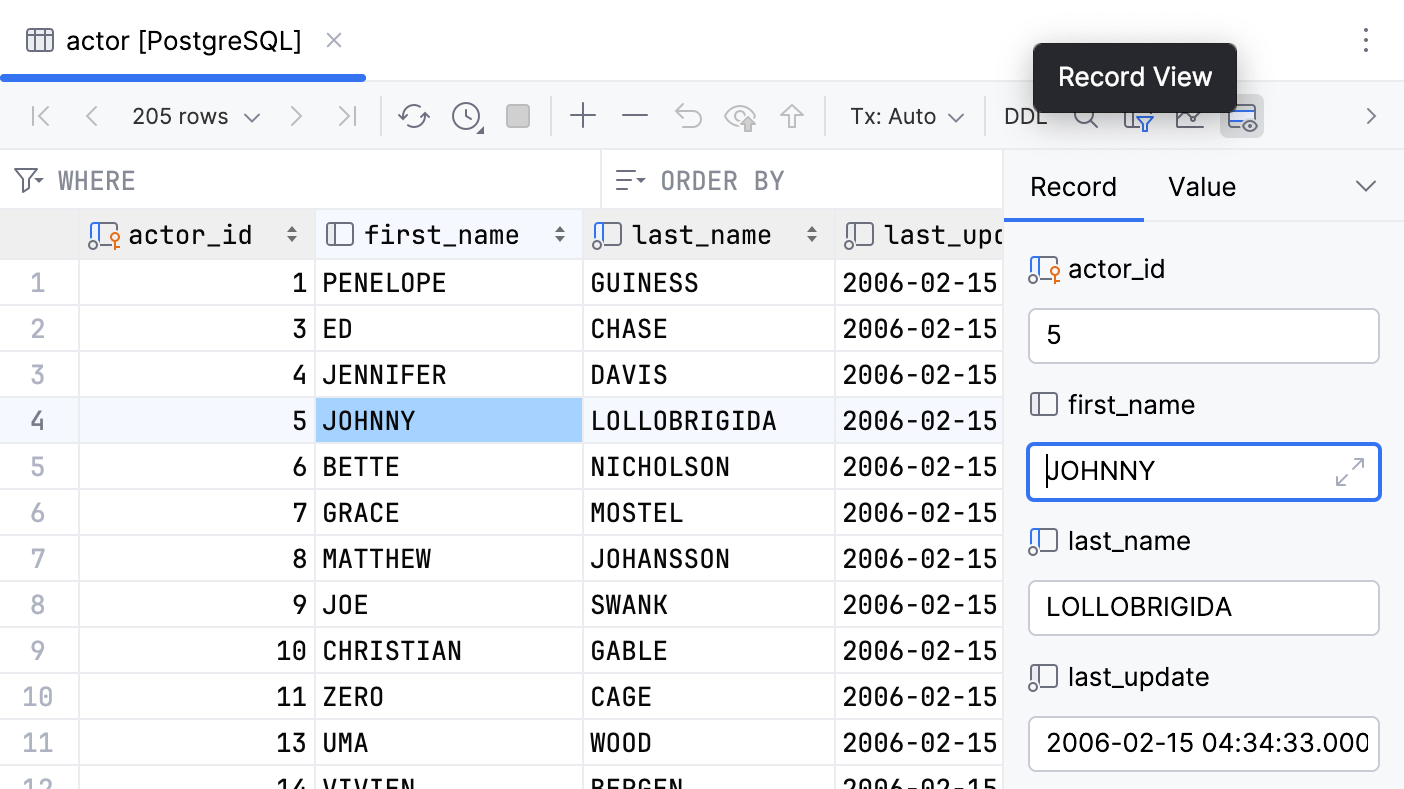Click the Show Chart icon in toolbar
This screenshot has height=789, width=1404.
click(x=1190, y=119)
